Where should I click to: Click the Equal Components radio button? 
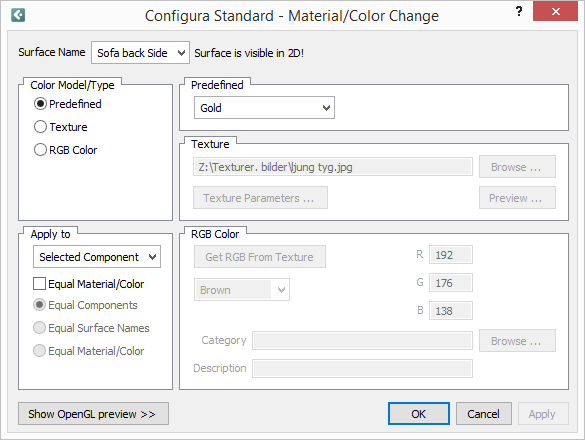40,305
